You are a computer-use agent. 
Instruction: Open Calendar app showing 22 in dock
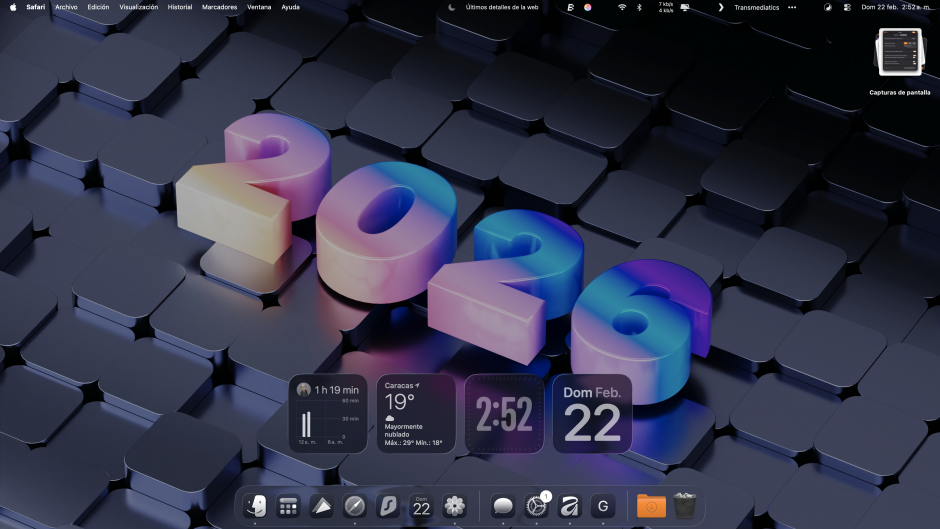[x=421, y=506]
